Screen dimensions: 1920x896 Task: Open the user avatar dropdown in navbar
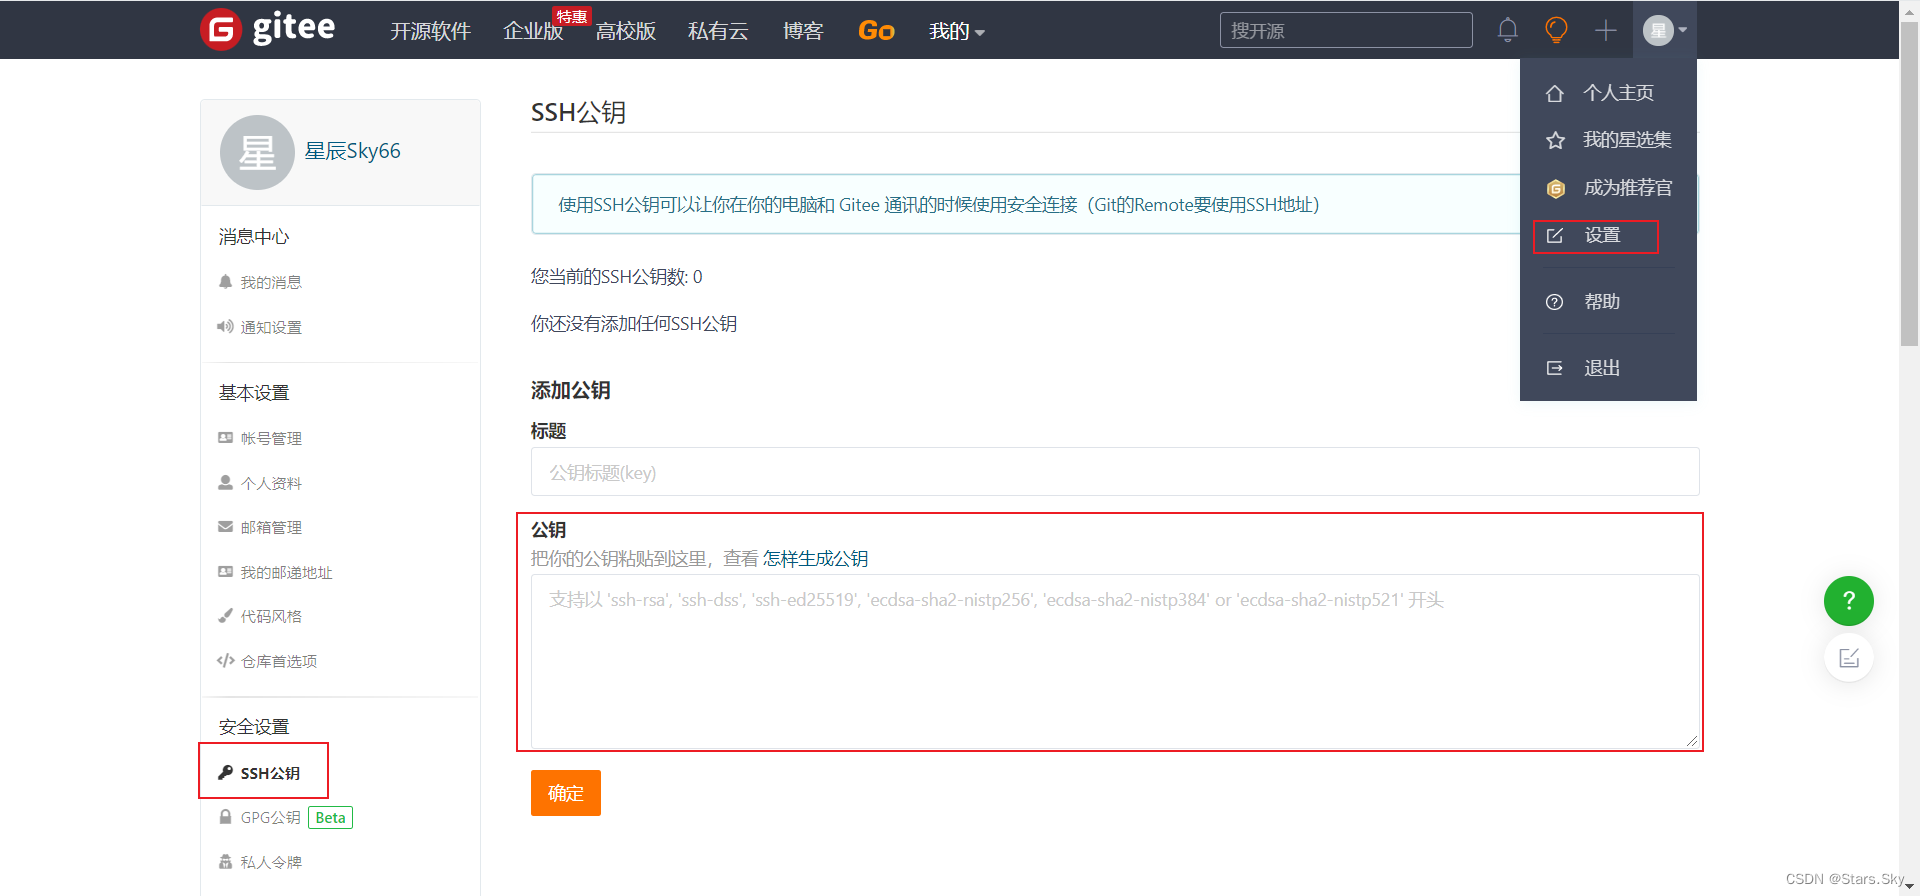(x=1665, y=30)
